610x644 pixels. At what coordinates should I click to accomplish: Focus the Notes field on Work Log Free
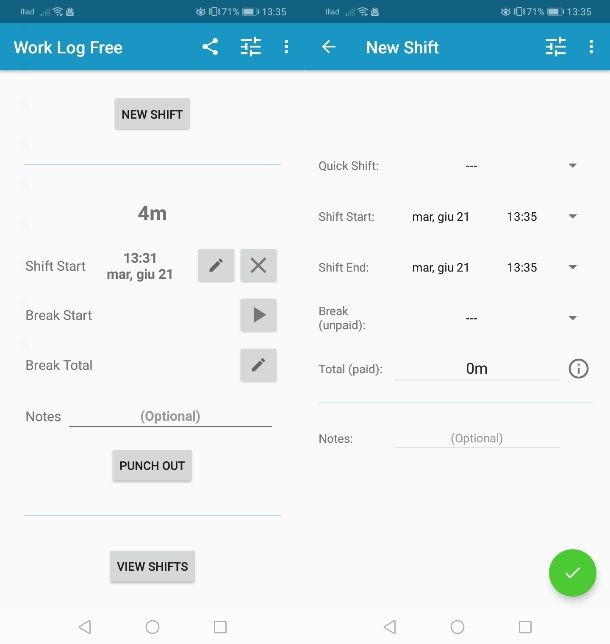click(x=170, y=416)
